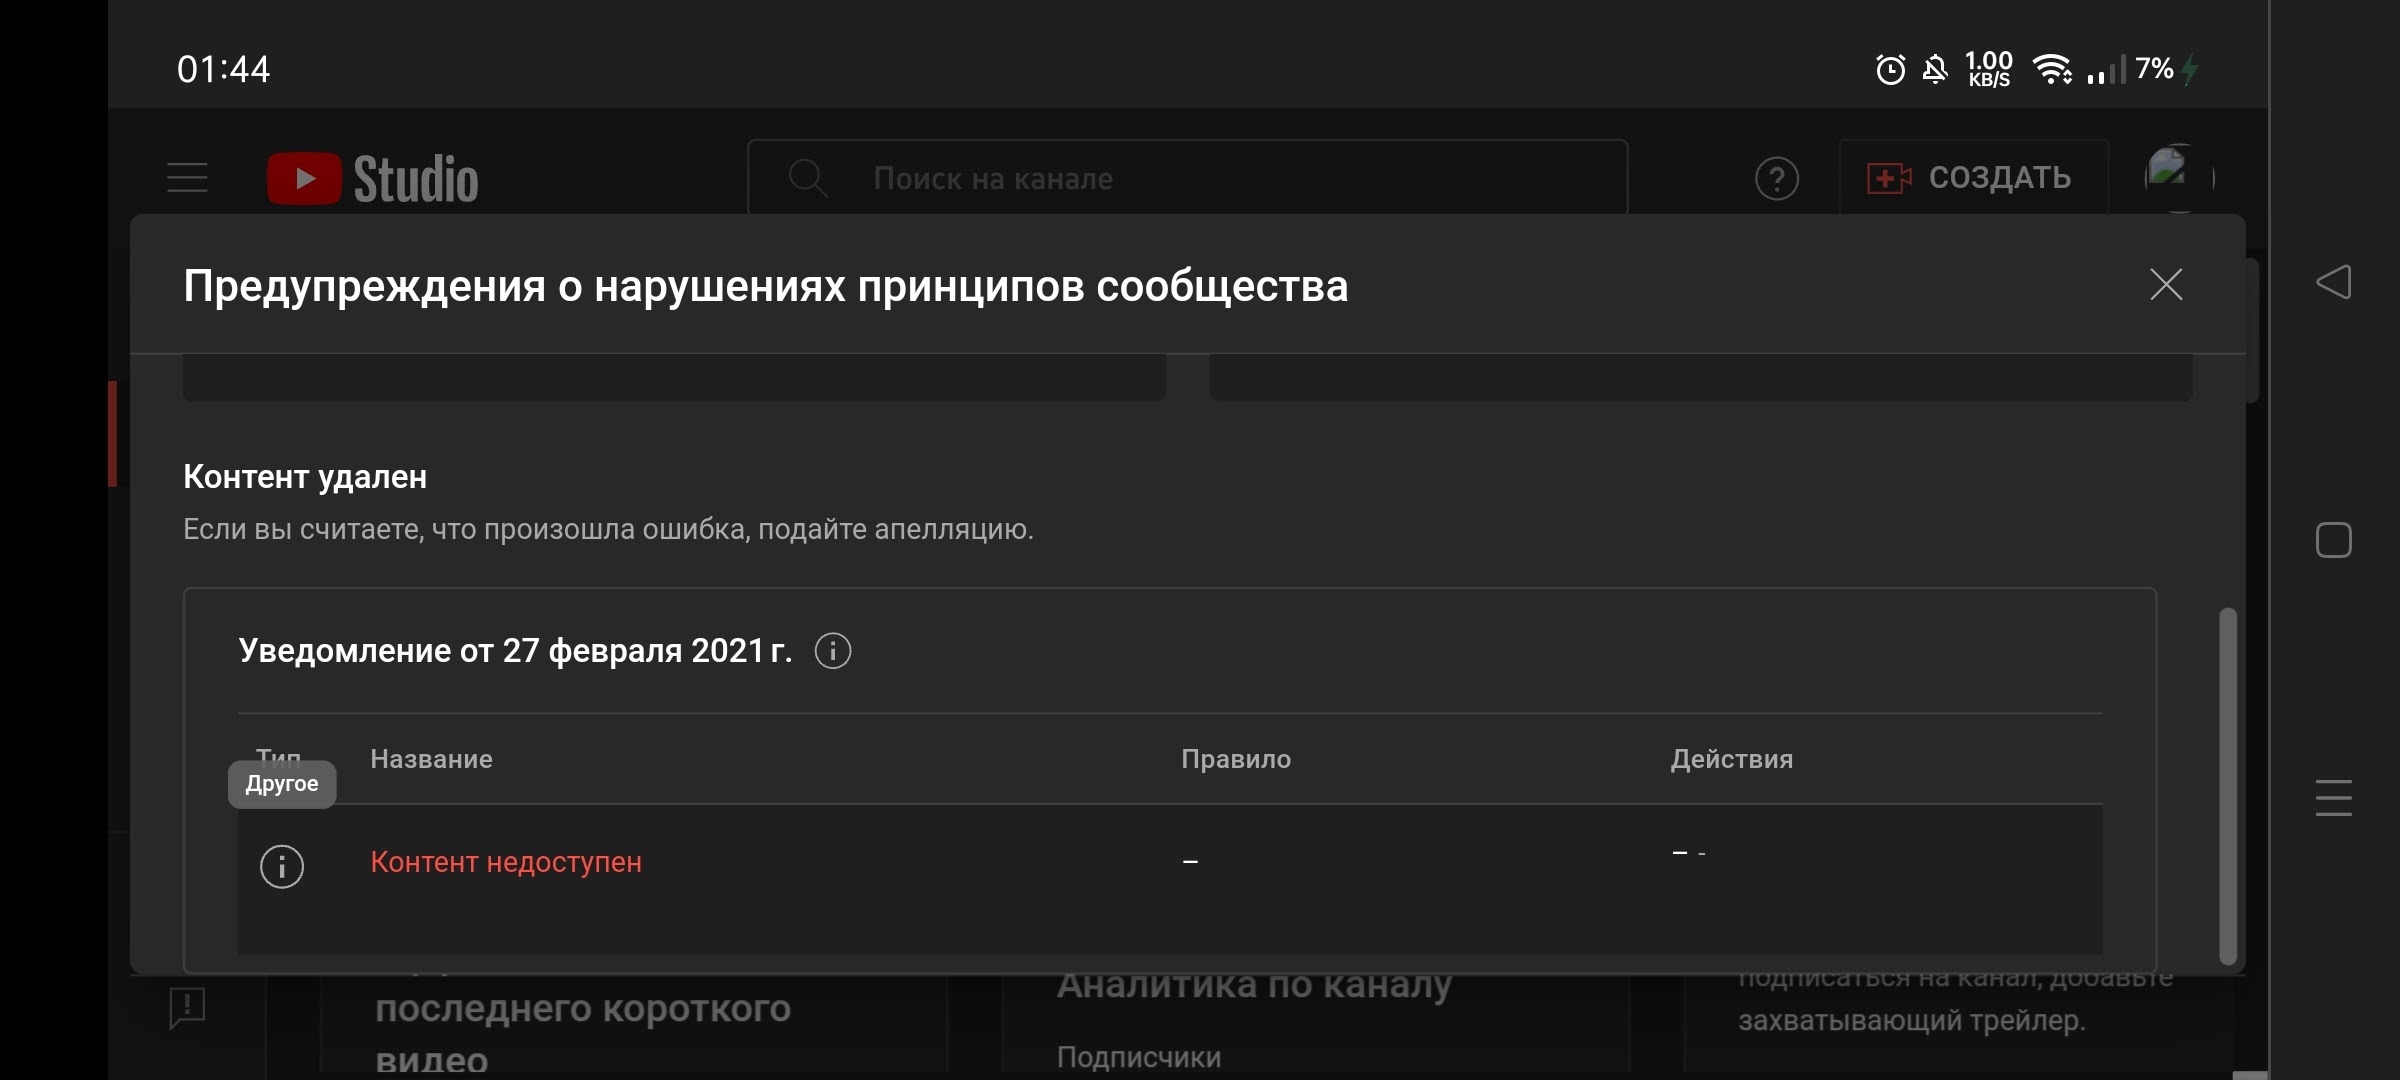Viewport: 2400px width, 1080px height.
Task: Click the dialog title 'Предупреждения о нарушениях принципов сообщества'
Action: pos(765,286)
